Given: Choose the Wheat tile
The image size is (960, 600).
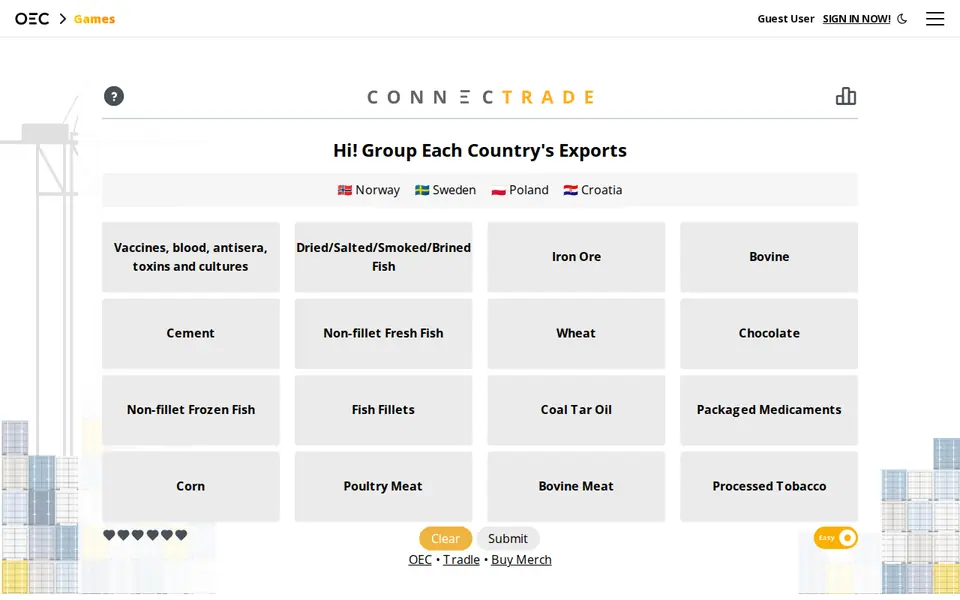Looking at the screenshot, I should (x=576, y=334).
